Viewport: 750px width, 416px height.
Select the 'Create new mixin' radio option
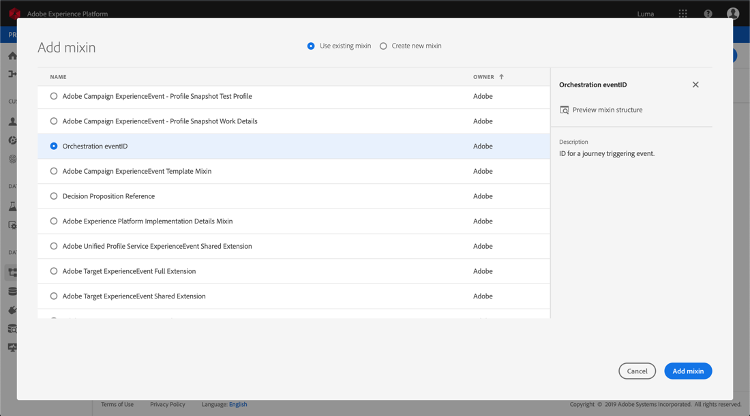tap(383, 46)
